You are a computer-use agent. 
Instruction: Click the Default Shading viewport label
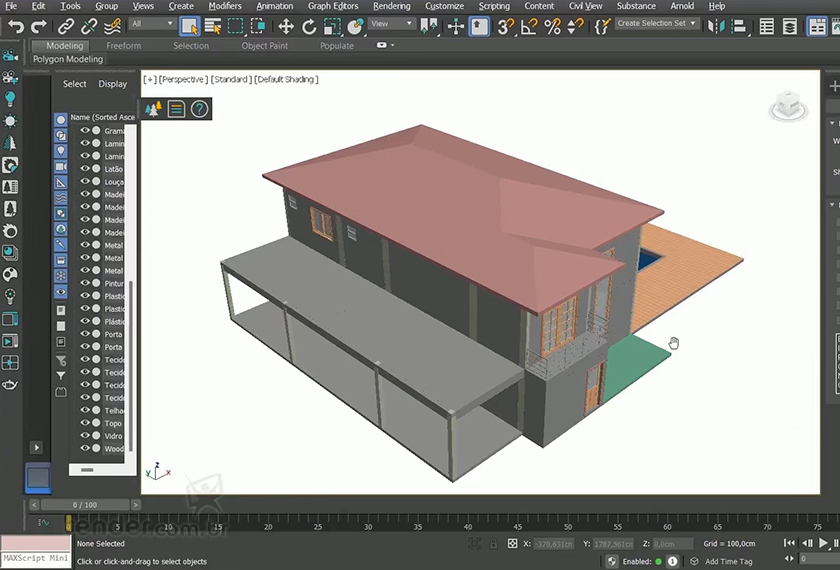[x=288, y=79]
